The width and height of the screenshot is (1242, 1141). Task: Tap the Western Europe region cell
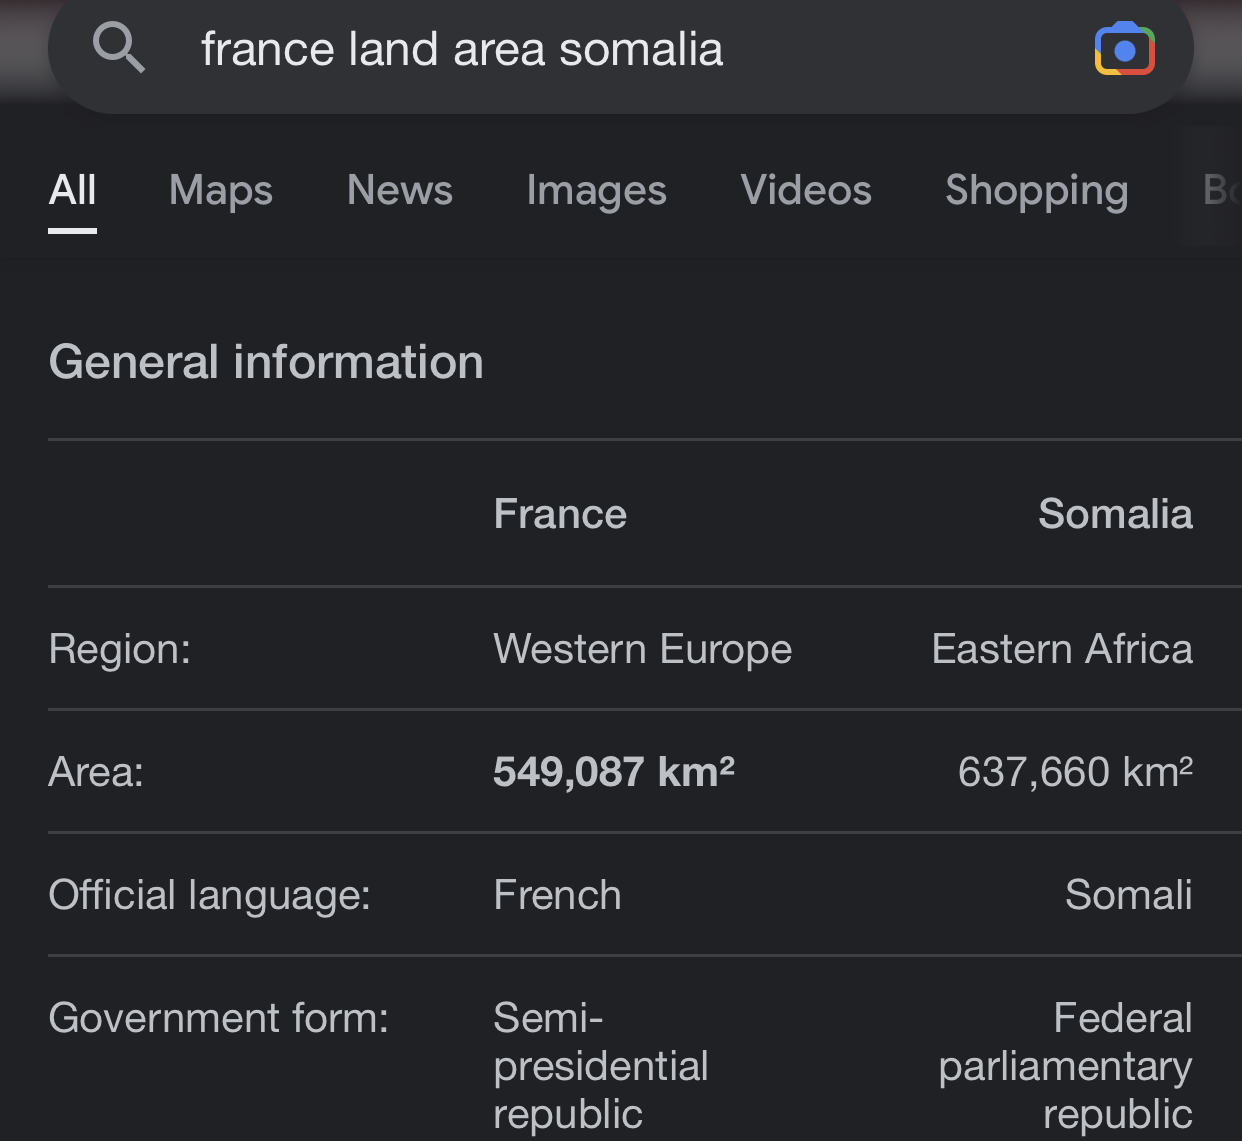tap(642, 650)
